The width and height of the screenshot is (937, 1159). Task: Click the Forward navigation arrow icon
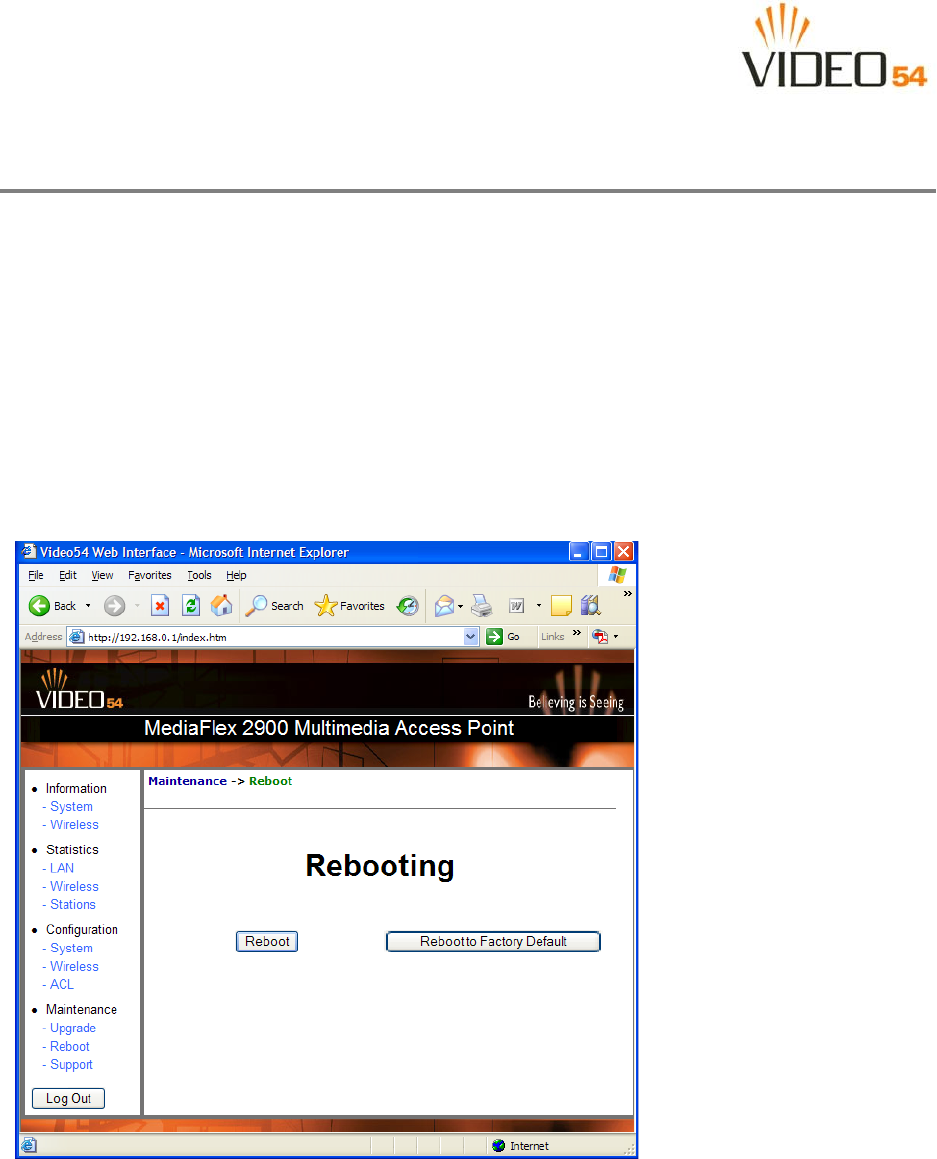(x=114, y=606)
